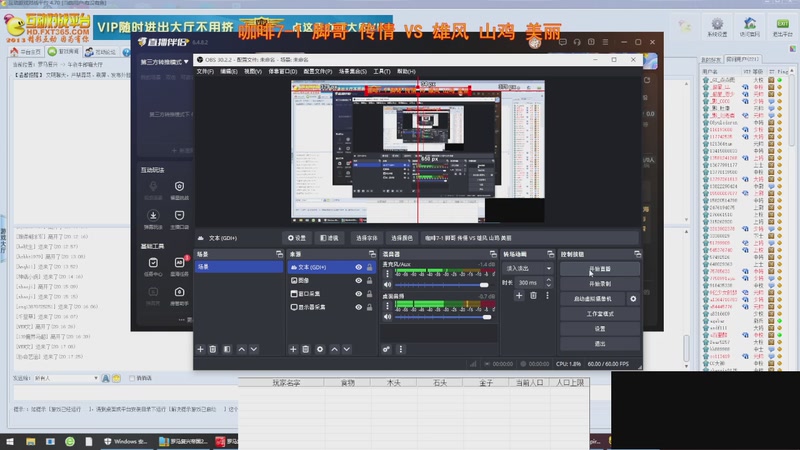Open Scene Collection menu in OBS
The image size is (800, 450).
point(353,71)
